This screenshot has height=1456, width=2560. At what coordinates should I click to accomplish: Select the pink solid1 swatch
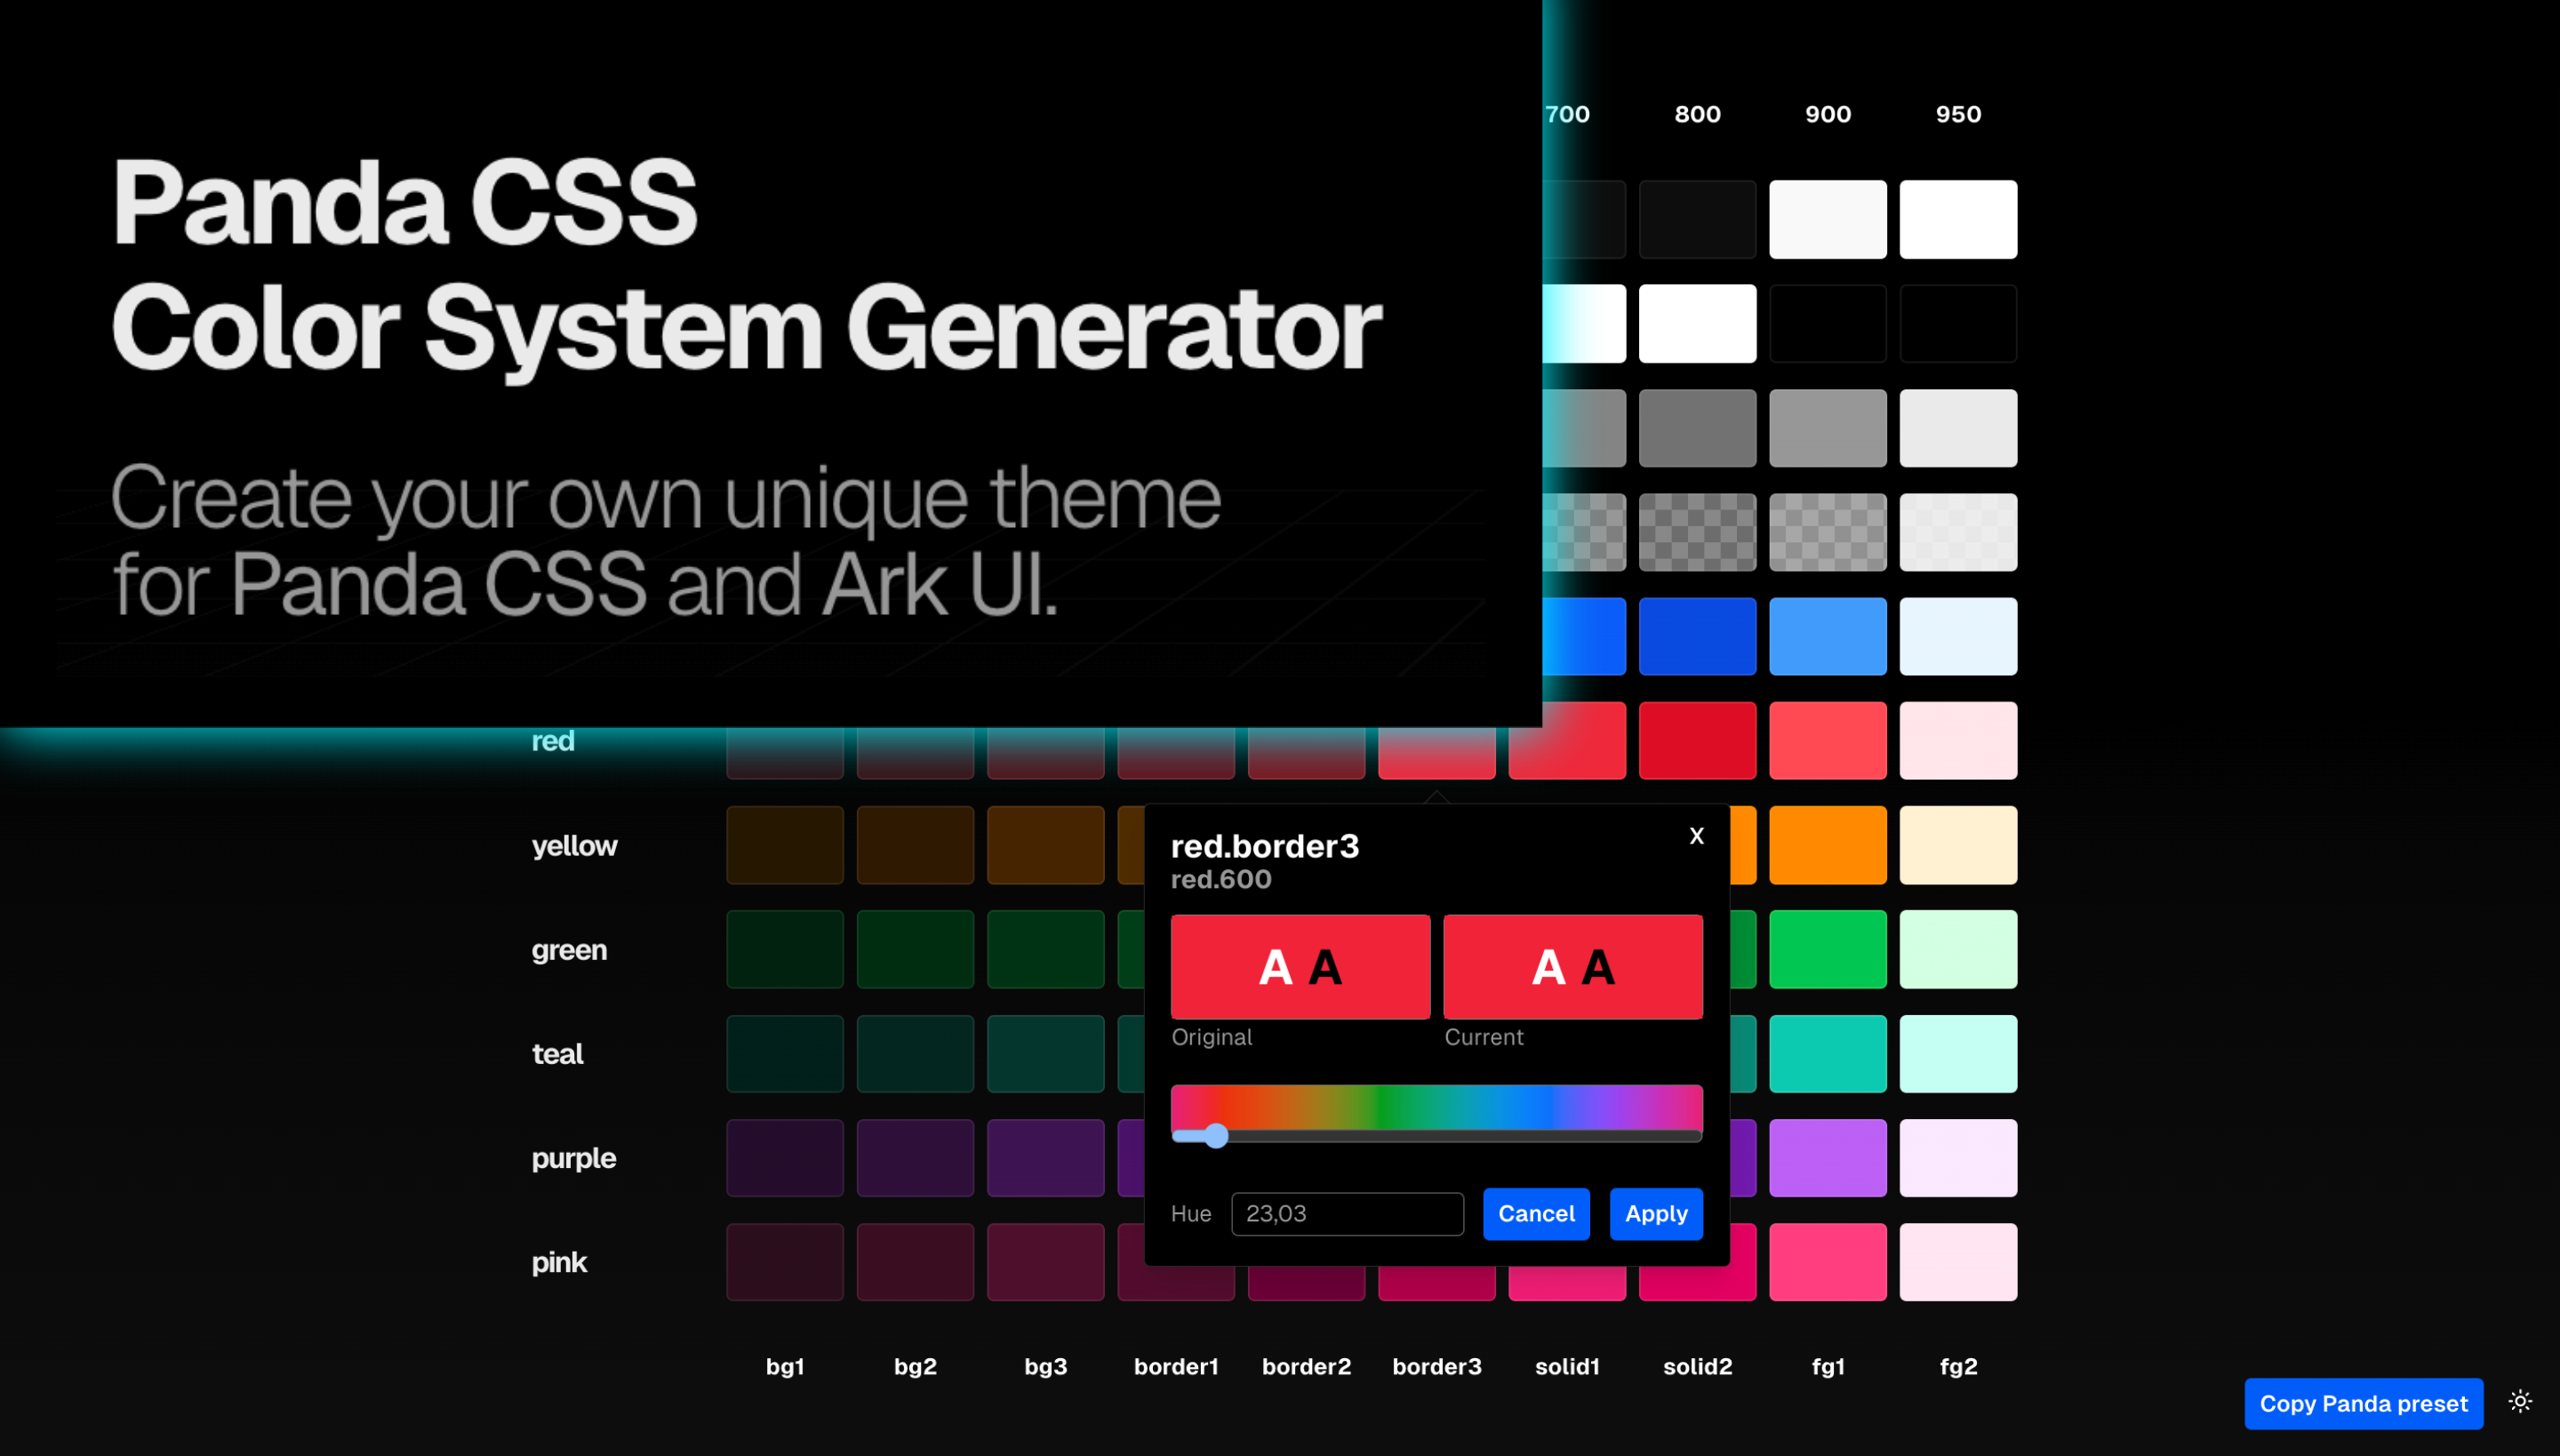pyautogui.click(x=1567, y=1284)
